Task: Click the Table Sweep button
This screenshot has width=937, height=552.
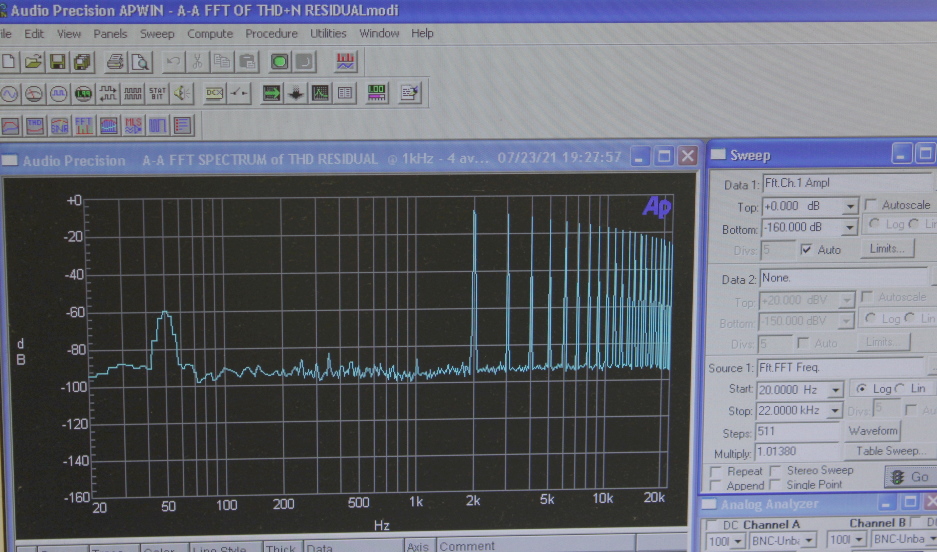Action: [891, 451]
